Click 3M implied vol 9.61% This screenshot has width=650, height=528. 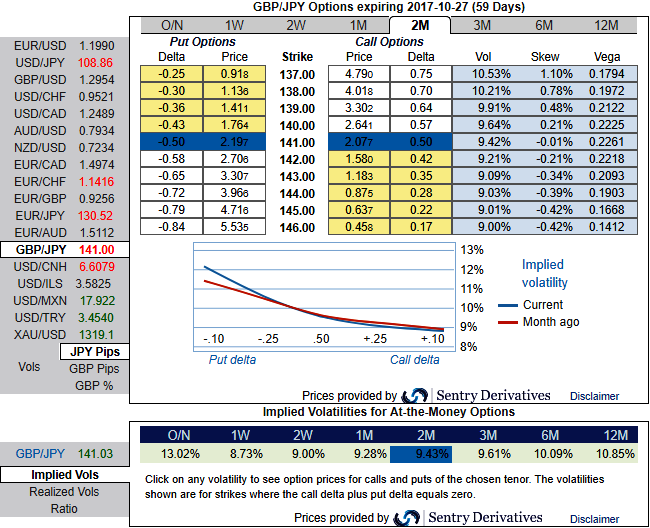click(494, 454)
